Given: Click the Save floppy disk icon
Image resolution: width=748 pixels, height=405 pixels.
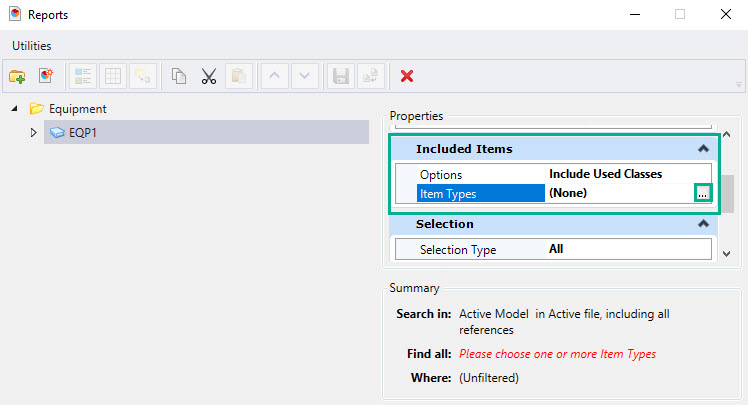Looking at the screenshot, I should coord(341,76).
